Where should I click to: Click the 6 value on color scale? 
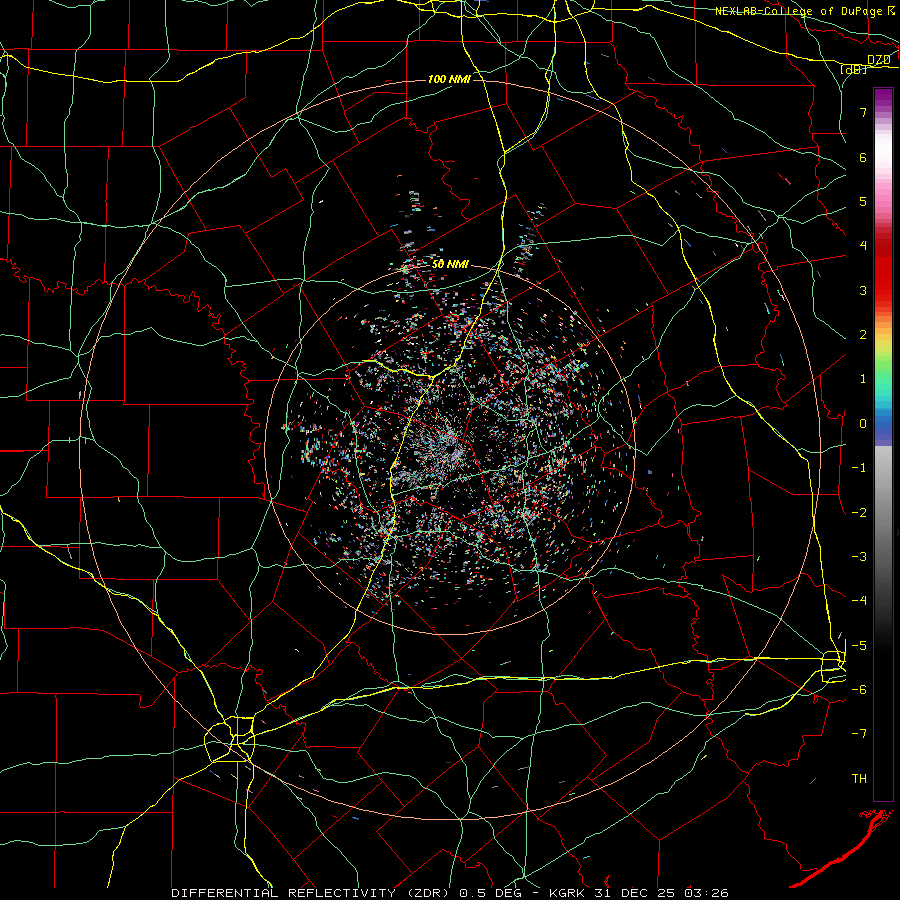[863, 157]
